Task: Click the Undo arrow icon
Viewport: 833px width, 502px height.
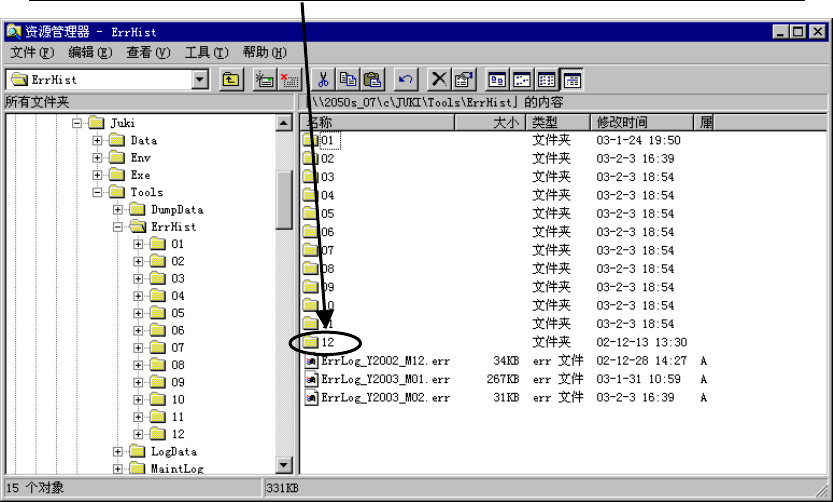Action: coord(405,80)
